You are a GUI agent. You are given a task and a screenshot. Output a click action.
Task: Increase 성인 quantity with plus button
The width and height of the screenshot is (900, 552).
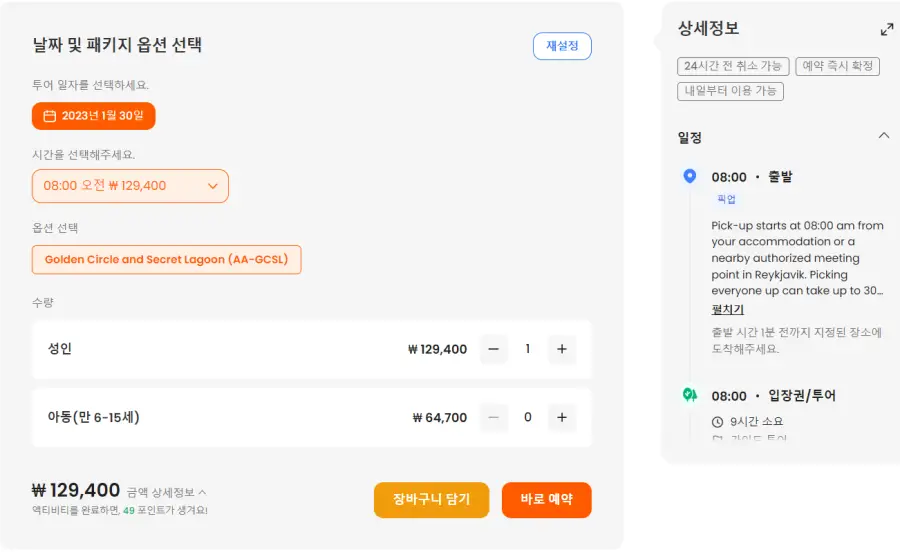point(562,349)
